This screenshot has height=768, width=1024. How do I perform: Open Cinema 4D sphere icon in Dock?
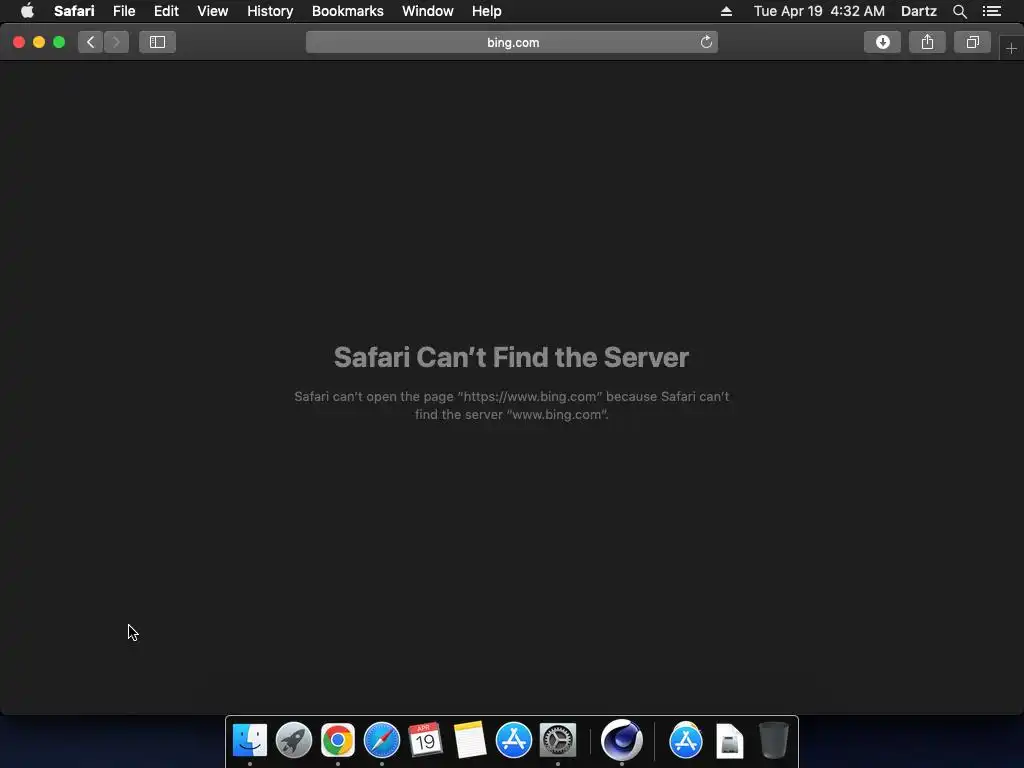(x=622, y=740)
